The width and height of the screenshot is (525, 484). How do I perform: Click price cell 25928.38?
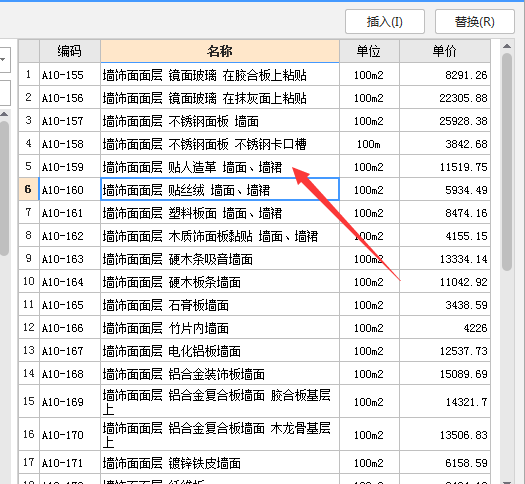(445, 120)
